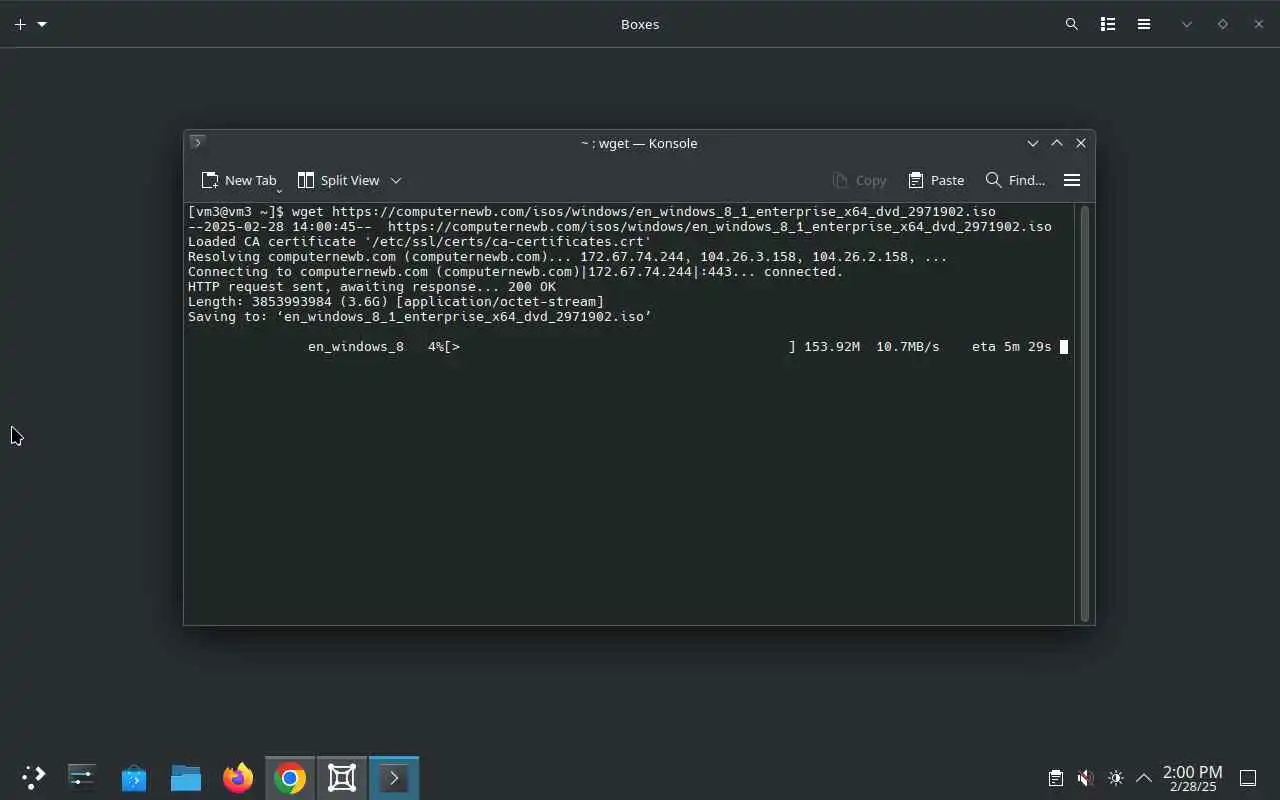
Task: Open the Boxes hamburger menu
Action: (x=1144, y=24)
